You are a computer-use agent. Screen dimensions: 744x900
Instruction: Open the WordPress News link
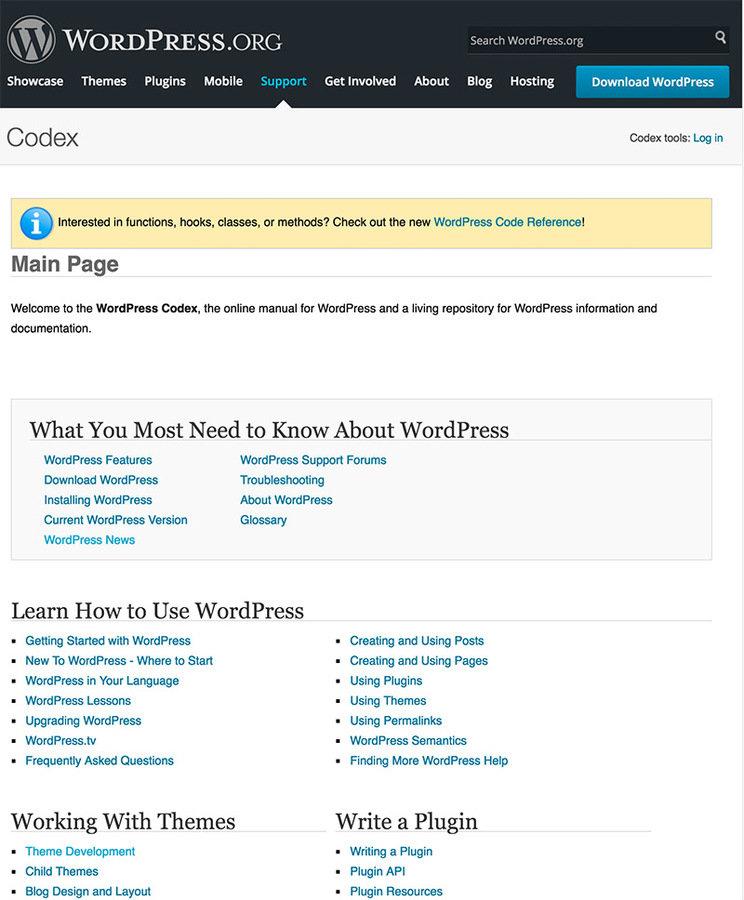click(x=90, y=540)
